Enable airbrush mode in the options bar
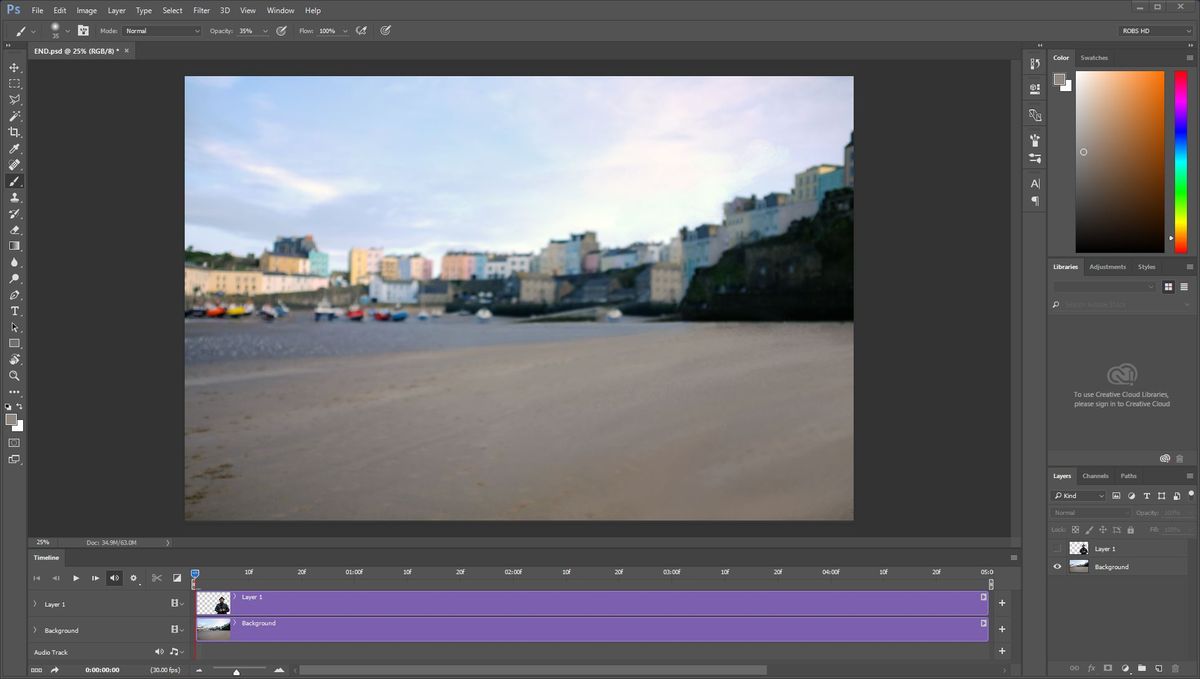Image resolution: width=1200 pixels, height=679 pixels. [361, 30]
